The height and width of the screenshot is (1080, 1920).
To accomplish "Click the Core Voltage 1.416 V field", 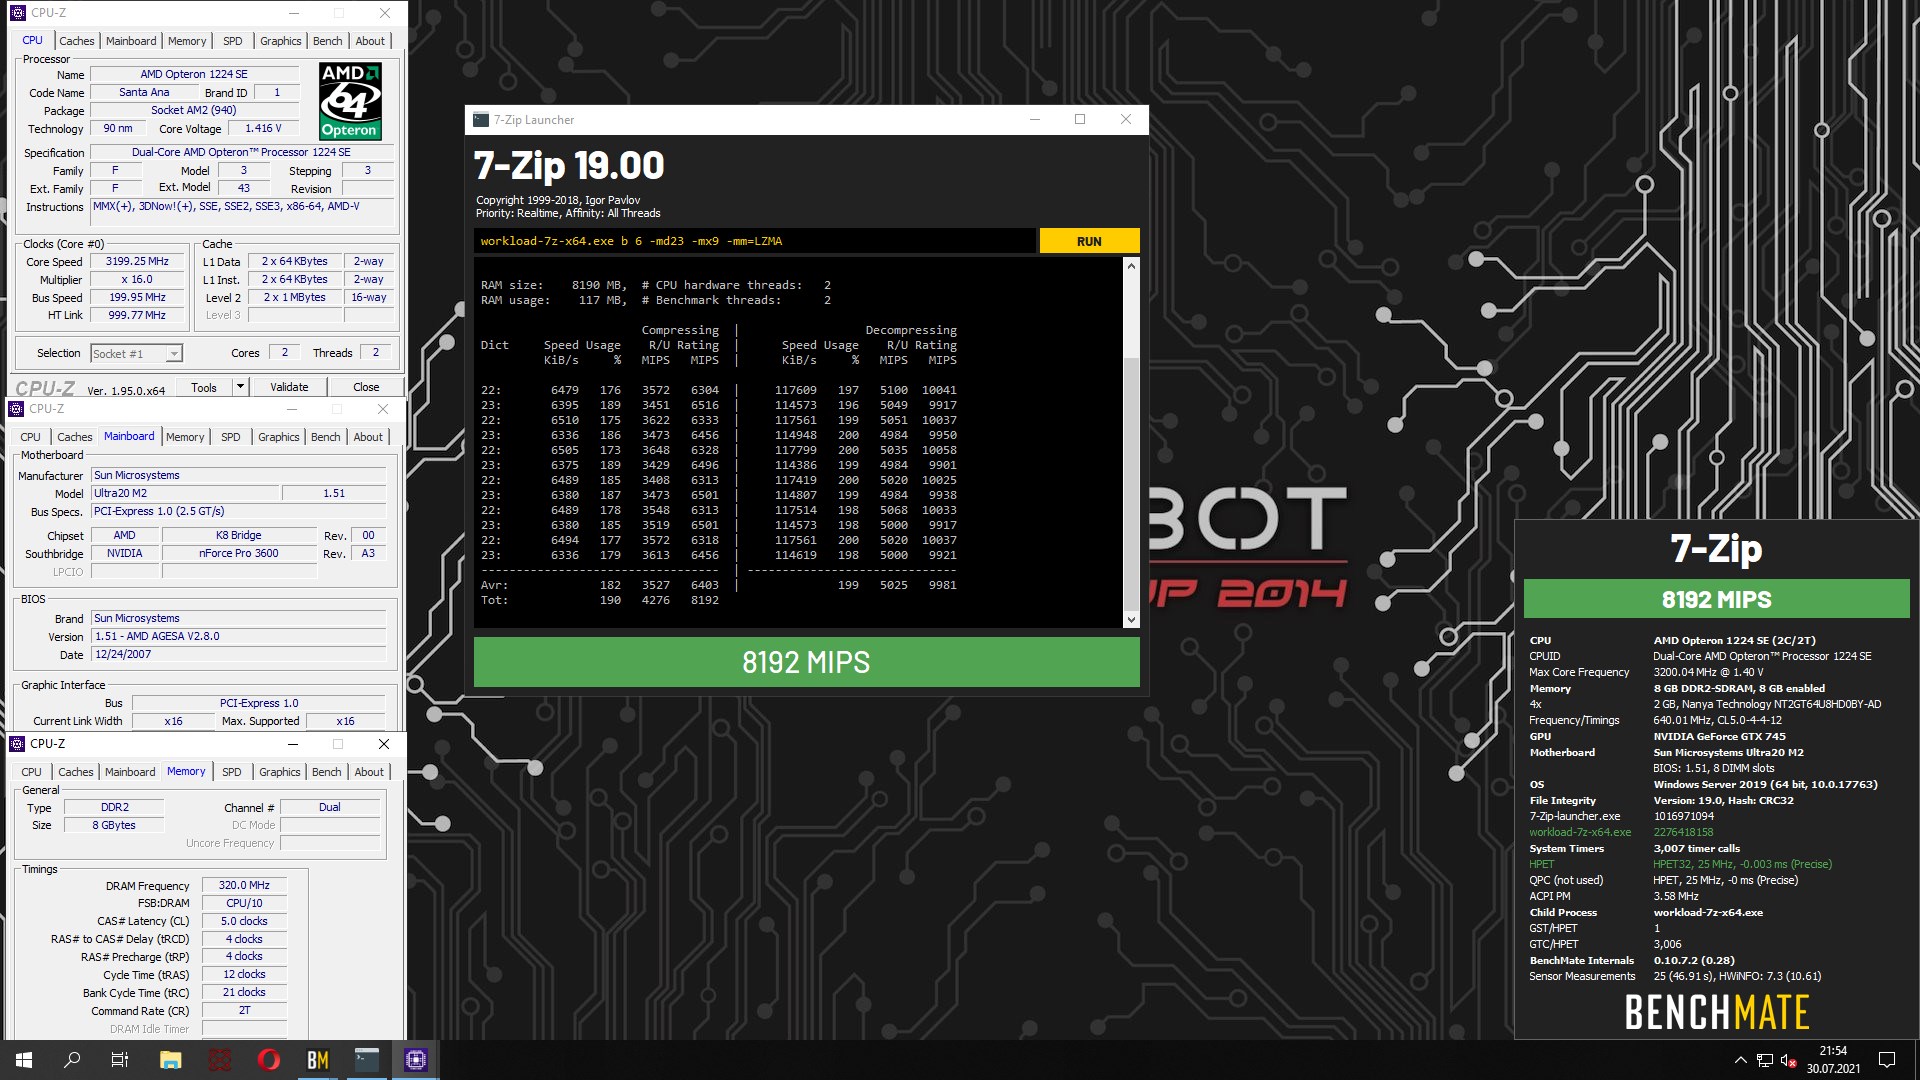I will [x=263, y=128].
